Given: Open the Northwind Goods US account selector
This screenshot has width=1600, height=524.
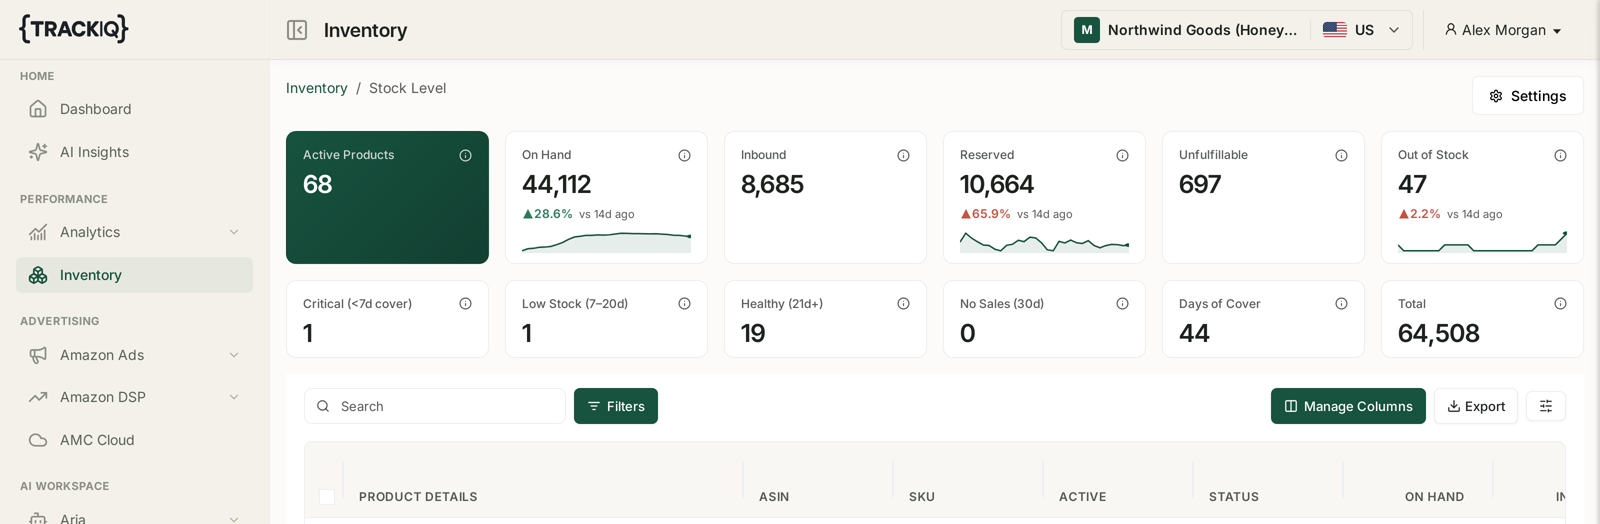Looking at the screenshot, I should click(1237, 30).
